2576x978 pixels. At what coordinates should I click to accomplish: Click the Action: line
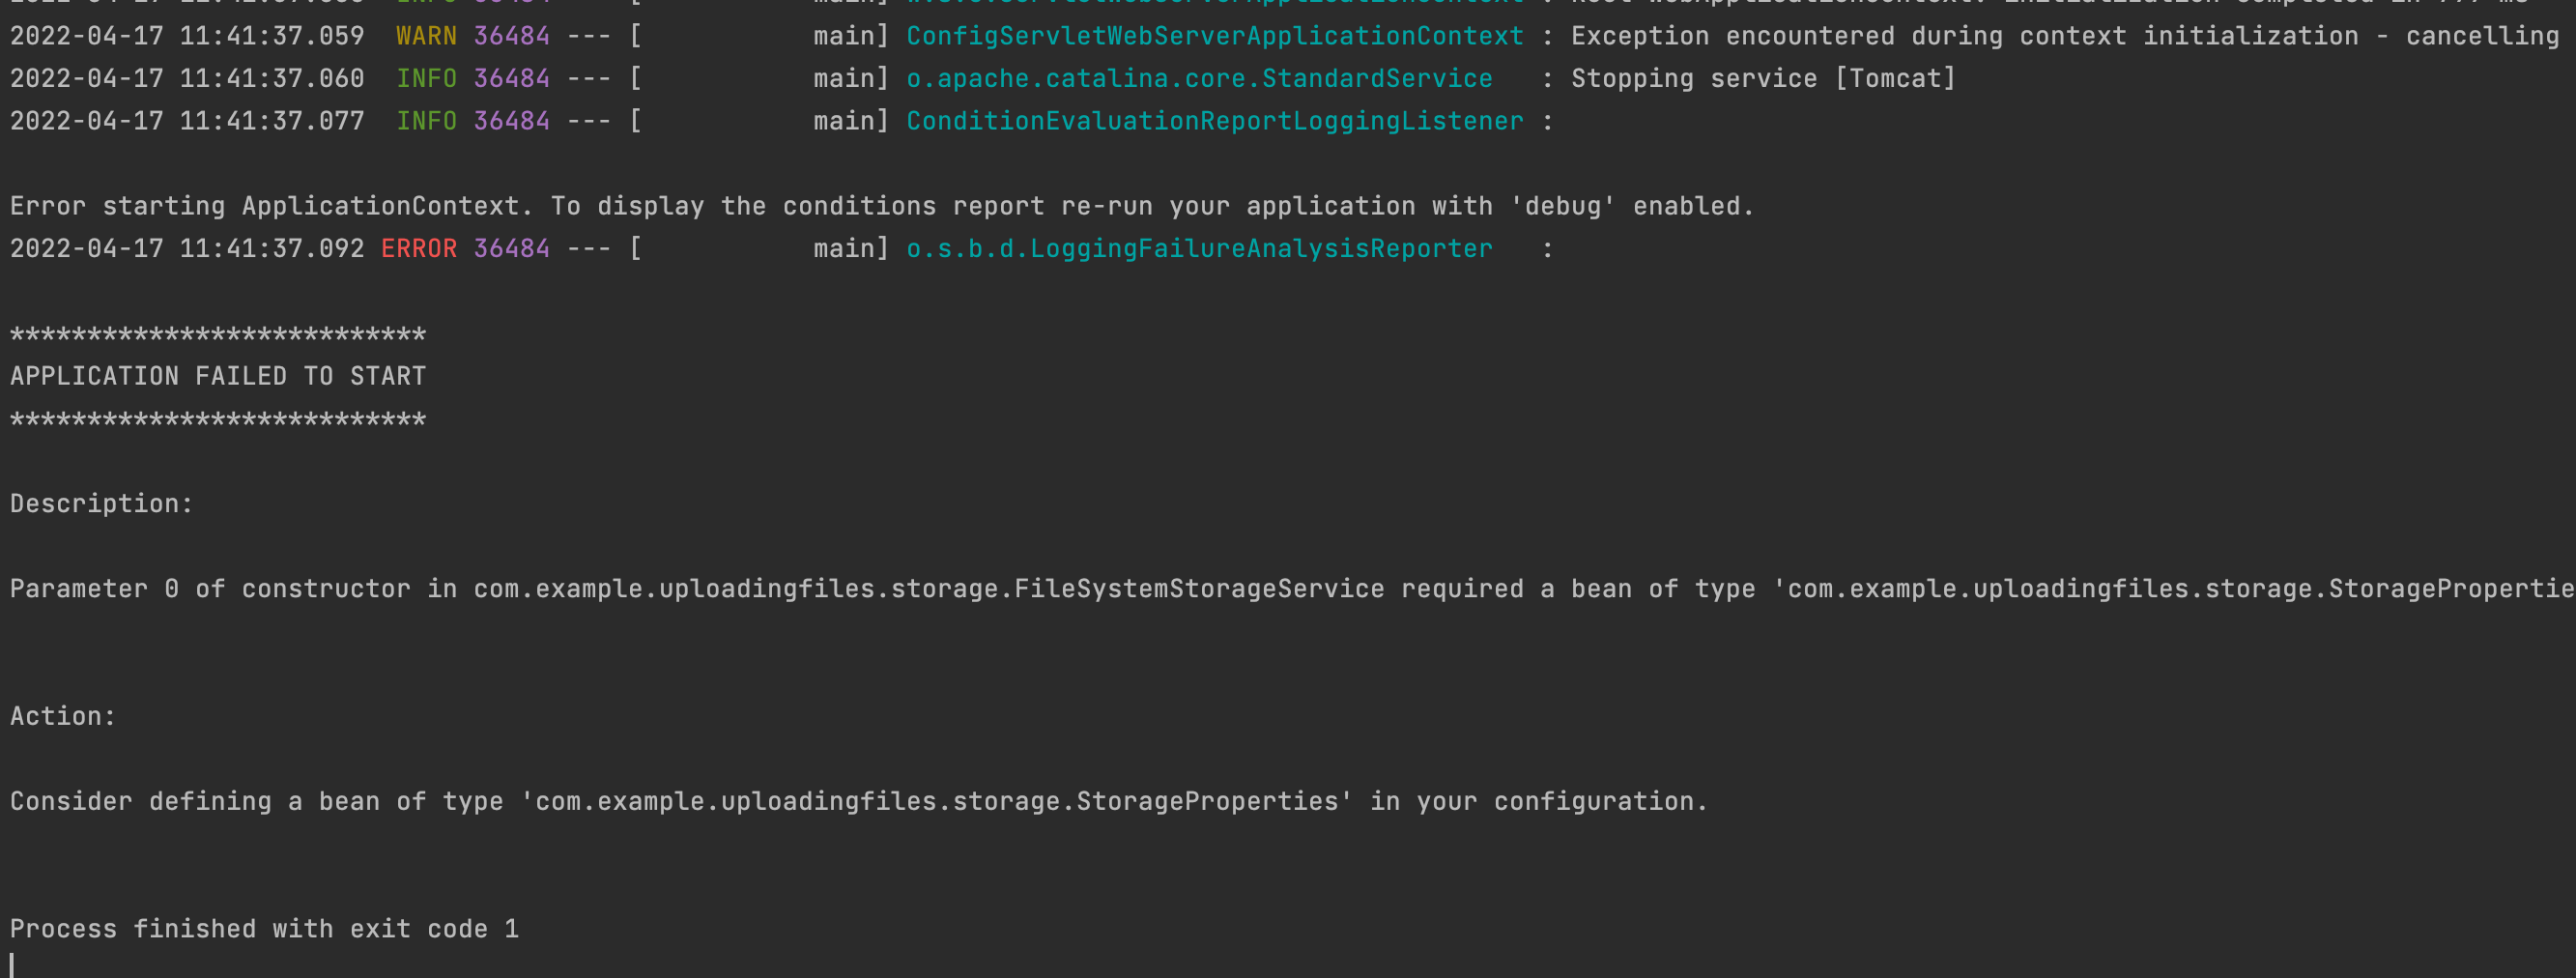[63, 716]
